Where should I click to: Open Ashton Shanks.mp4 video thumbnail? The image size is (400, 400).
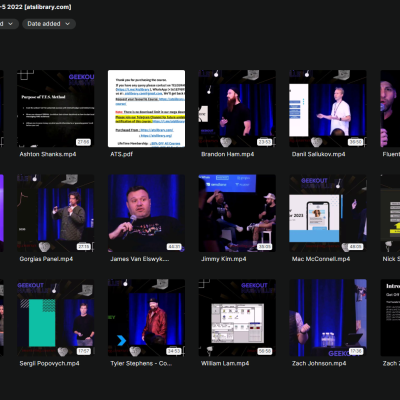coord(56,108)
